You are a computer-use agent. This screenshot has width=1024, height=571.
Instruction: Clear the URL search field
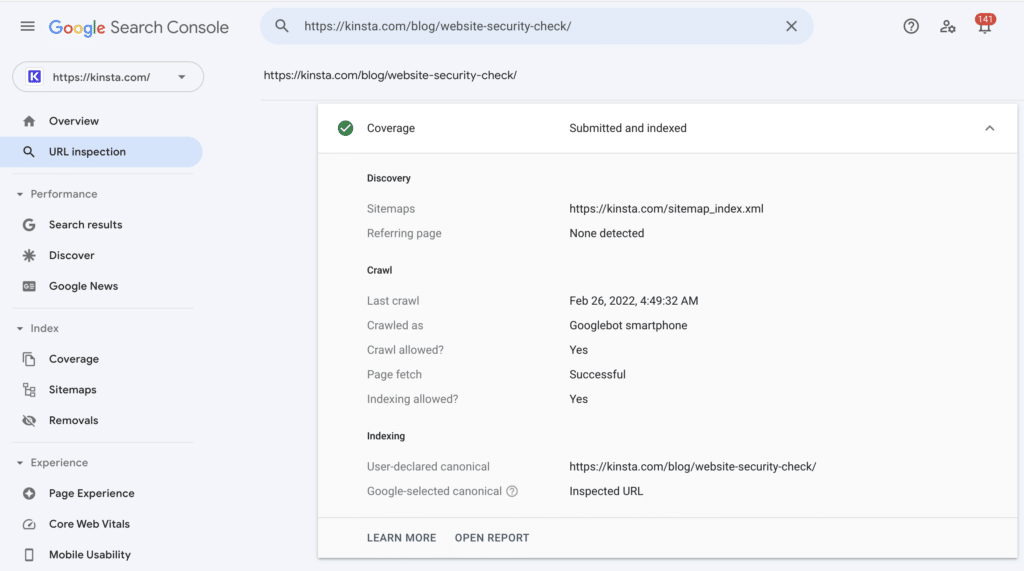tap(791, 26)
